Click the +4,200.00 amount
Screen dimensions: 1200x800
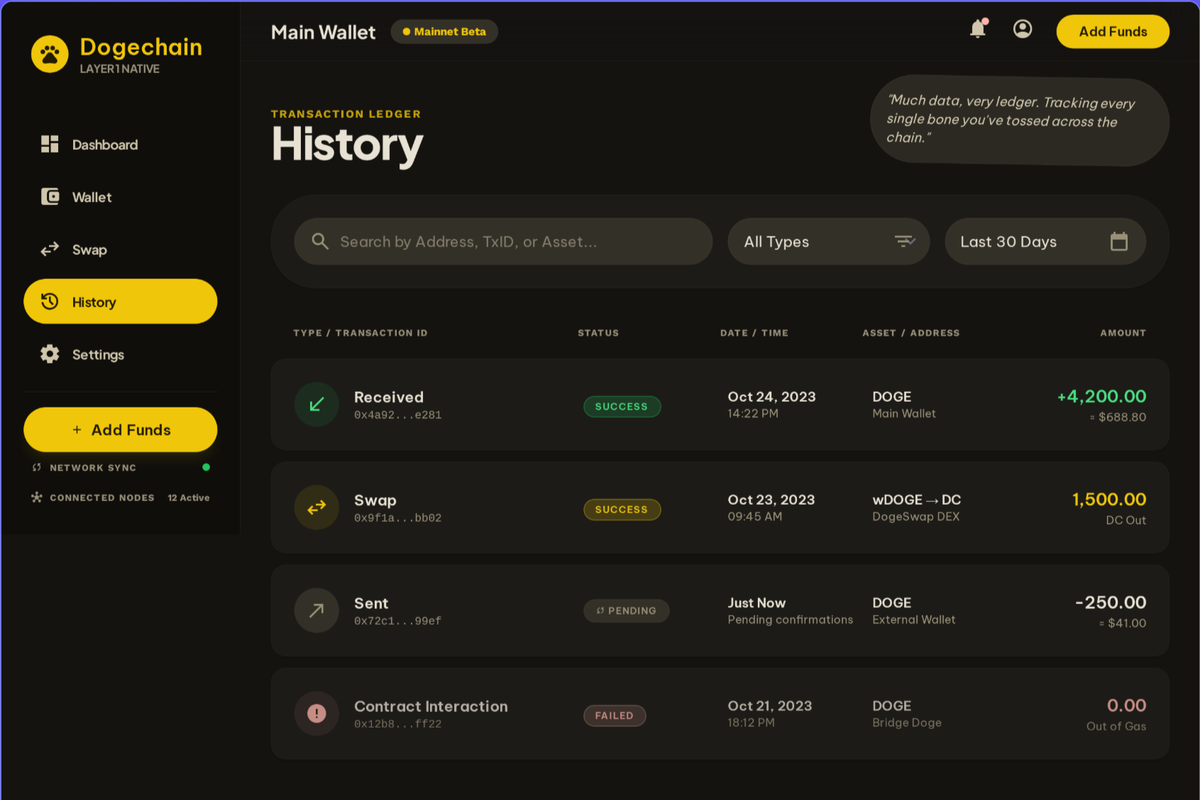pos(1102,396)
